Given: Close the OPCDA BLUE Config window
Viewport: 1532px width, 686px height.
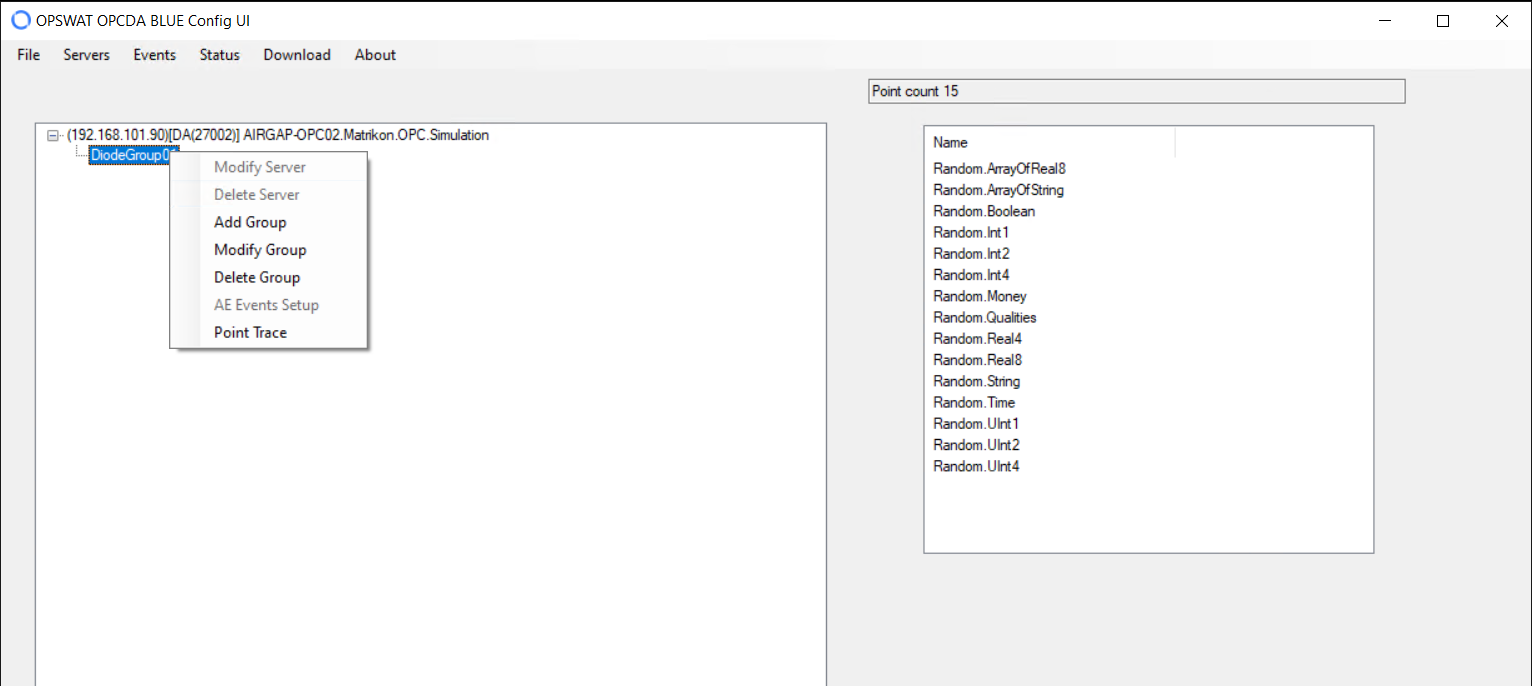Looking at the screenshot, I should (1501, 21).
